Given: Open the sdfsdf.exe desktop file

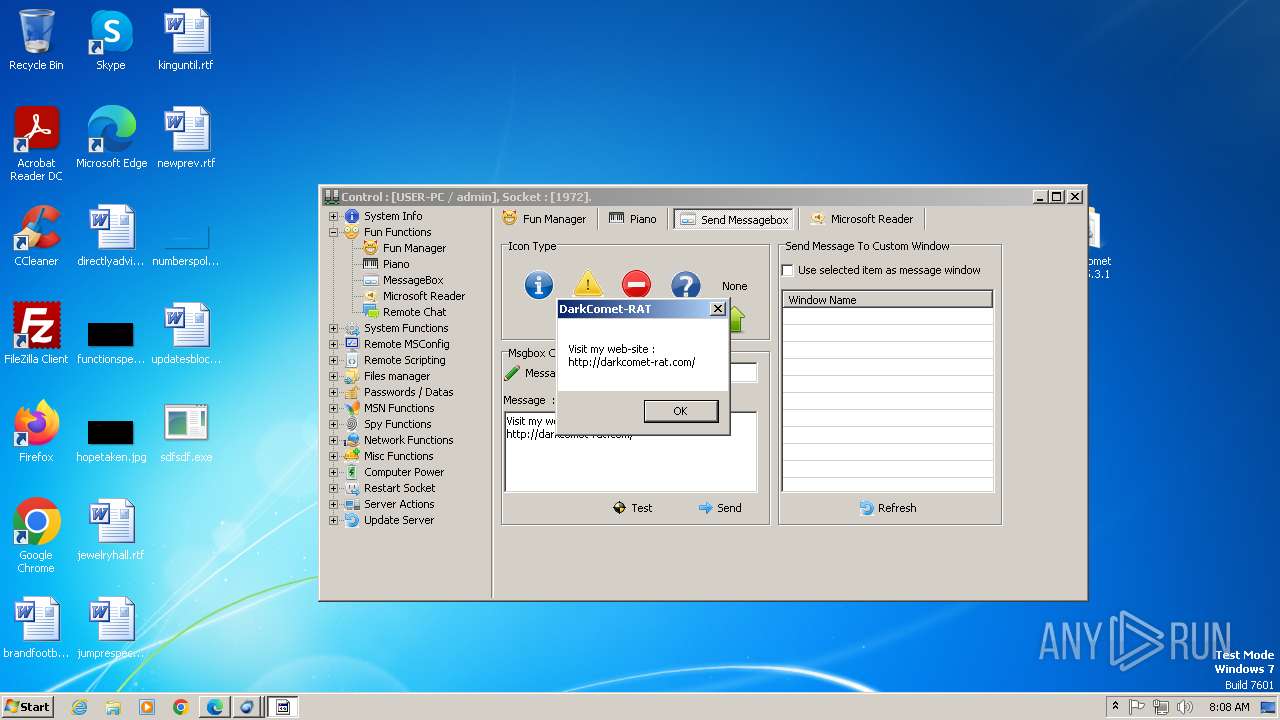Looking at the screenshot, I should point(186,433).
